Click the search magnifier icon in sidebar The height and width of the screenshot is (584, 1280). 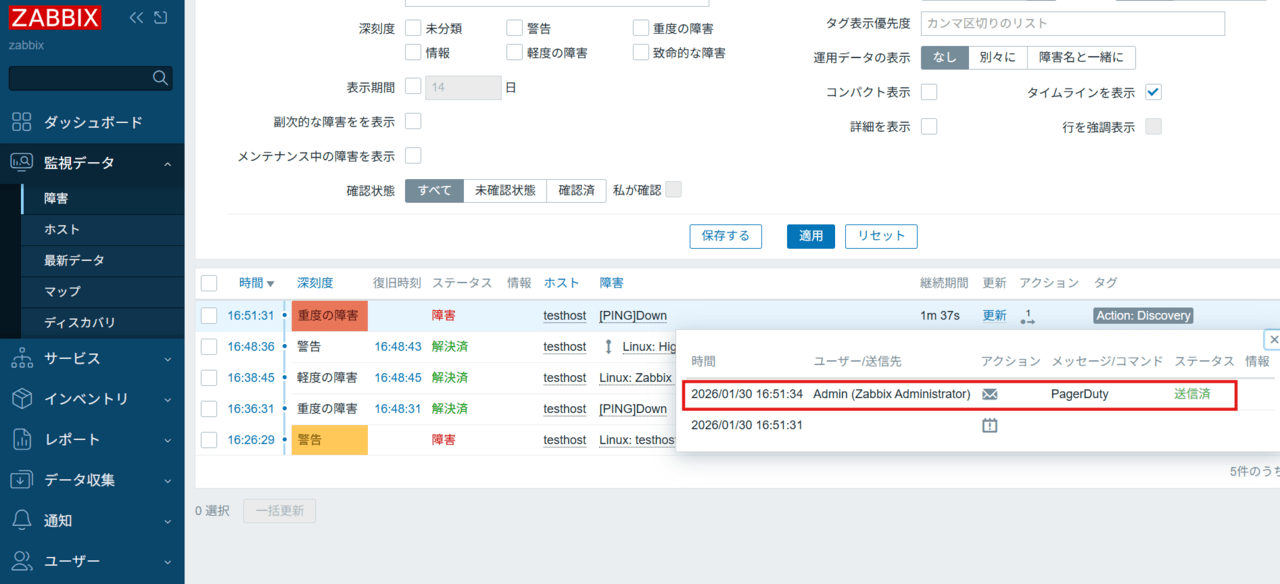(160, 78)
